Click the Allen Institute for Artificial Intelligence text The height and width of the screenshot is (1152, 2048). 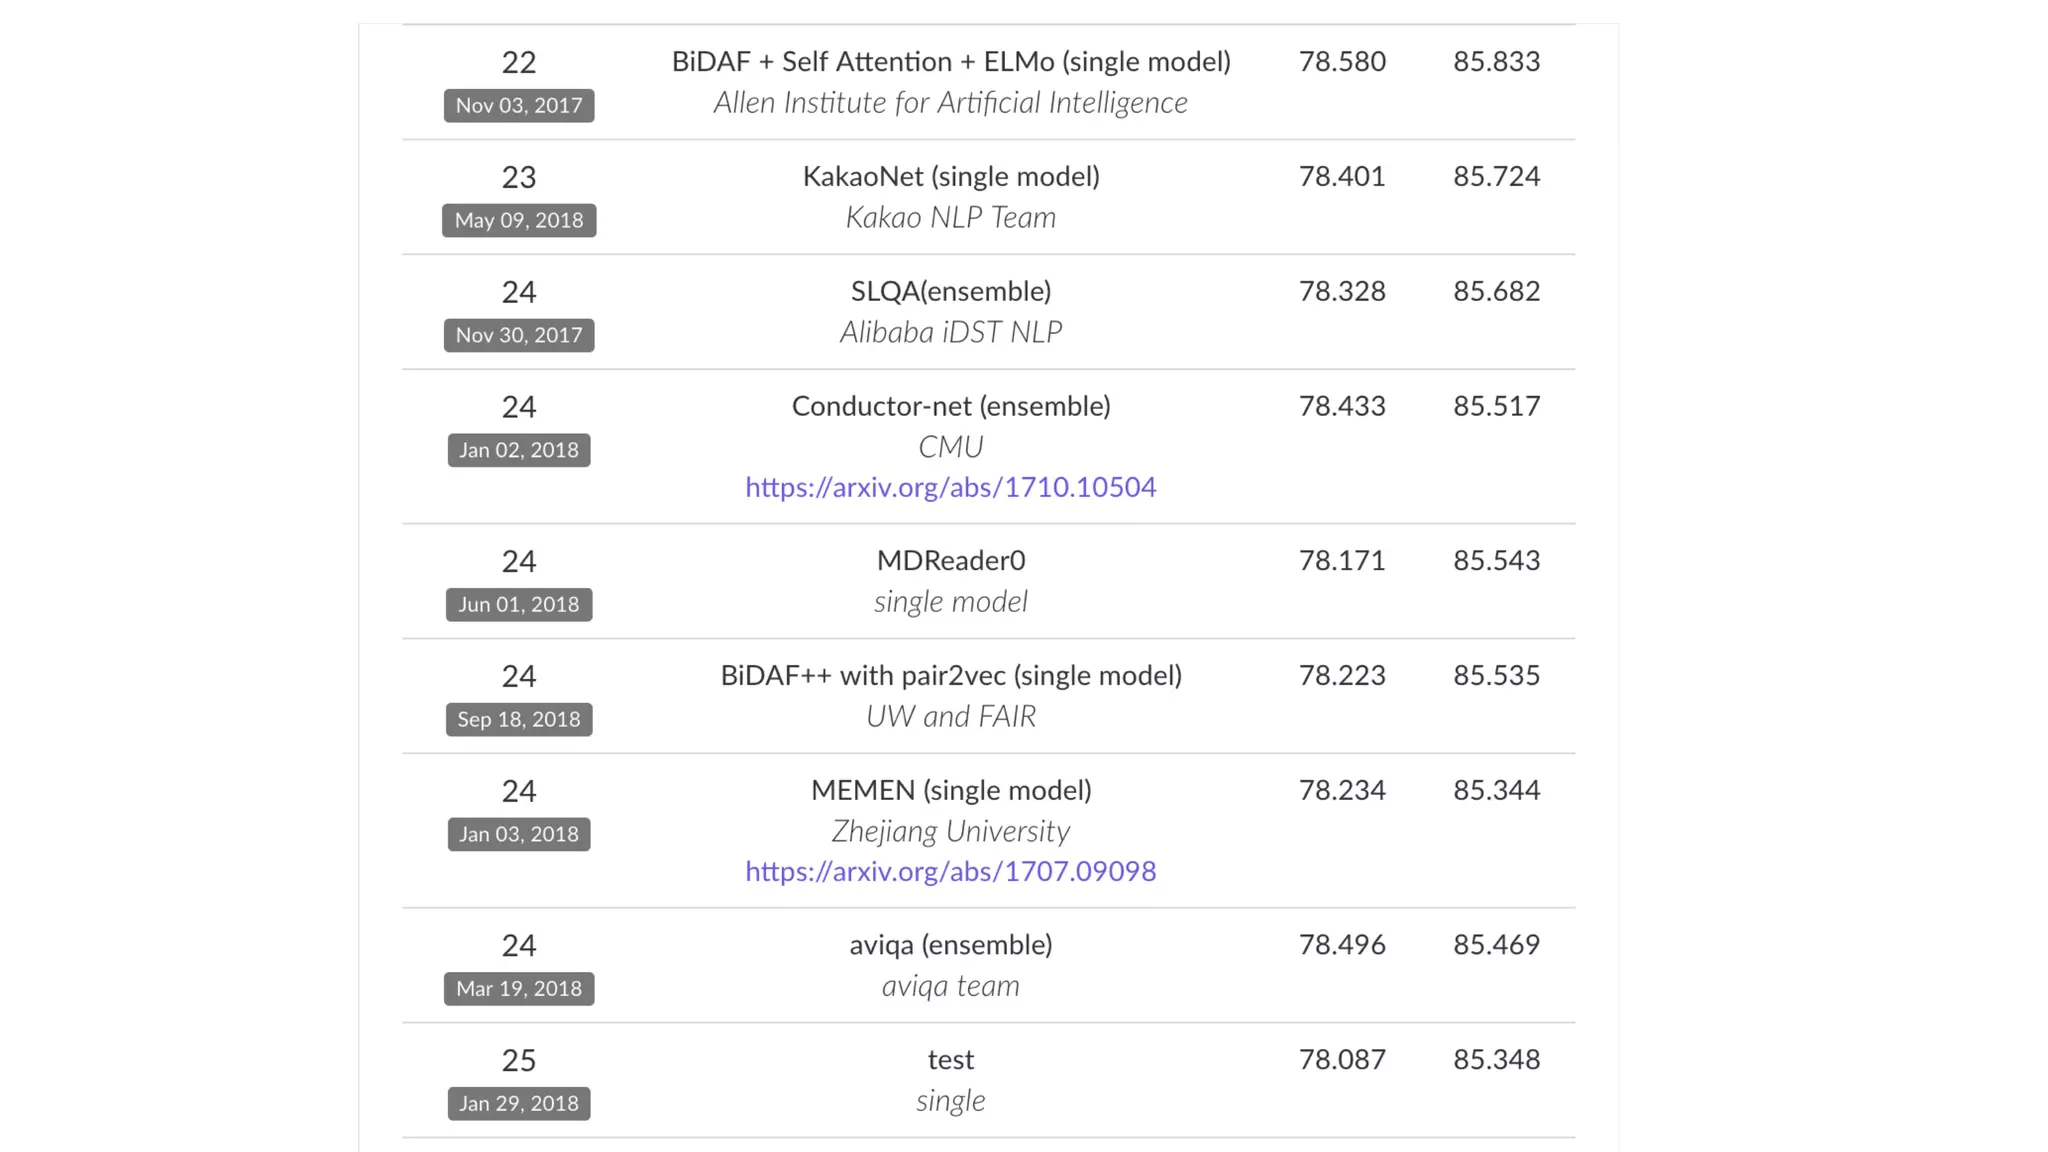(950, 103)
